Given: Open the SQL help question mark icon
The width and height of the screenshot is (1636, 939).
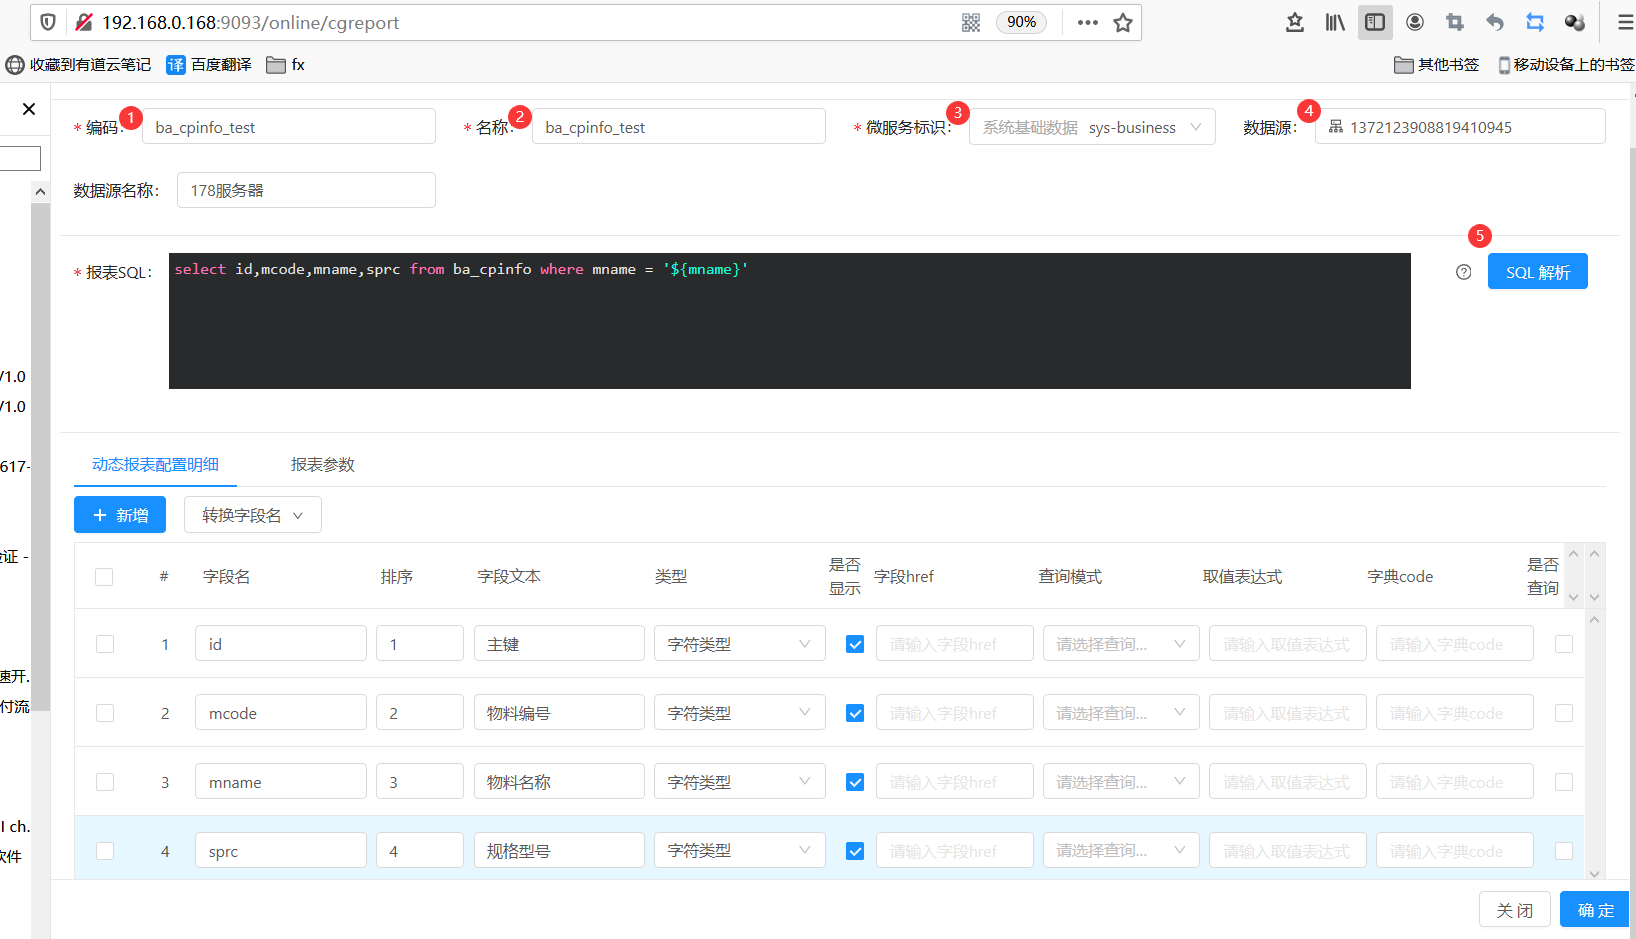Looking at the screenshot, I should click(x=1464, y=272).
